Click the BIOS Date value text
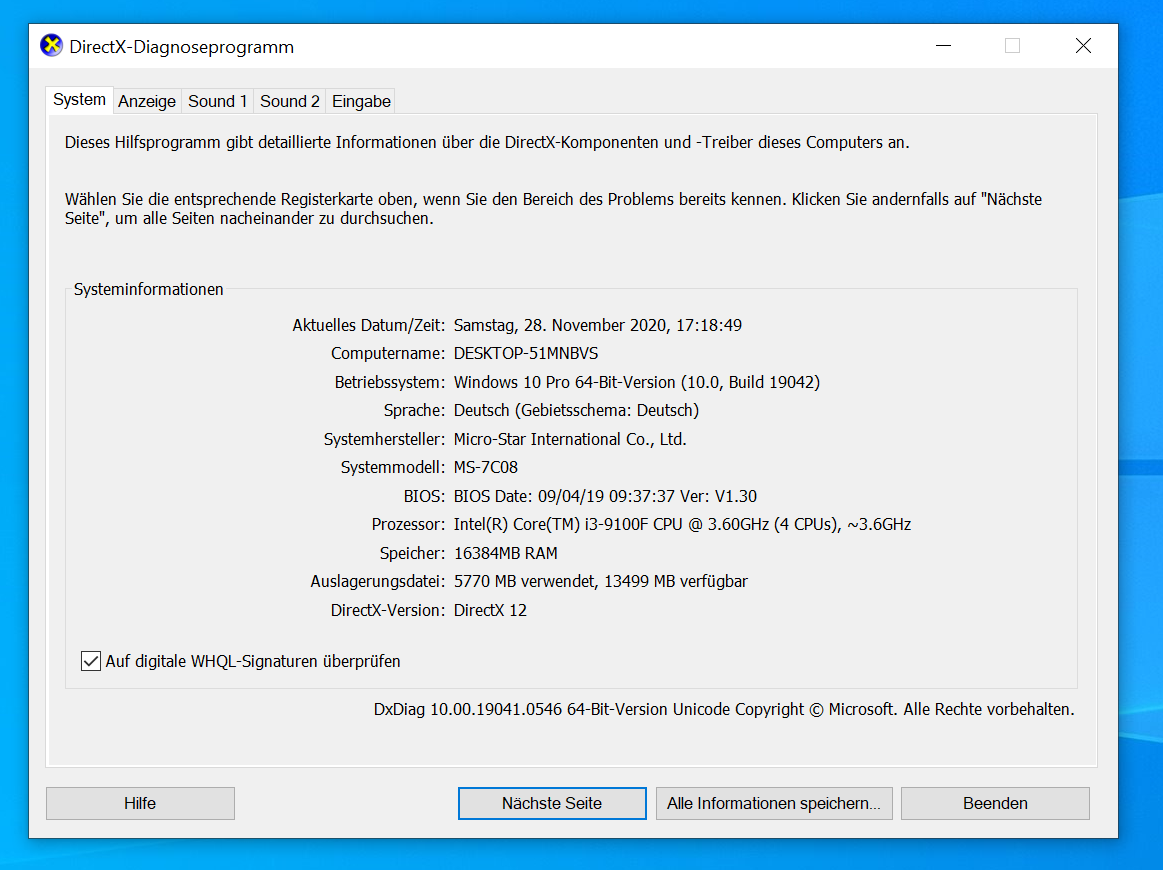This screenshot has height=870, width=1163. pos(605,496)
